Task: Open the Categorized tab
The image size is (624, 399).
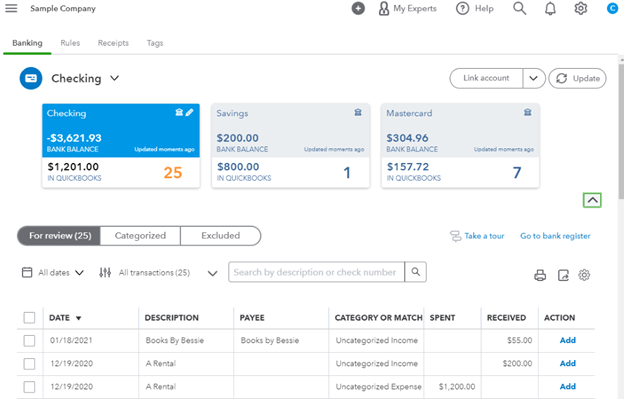Action: click(x=140, y=236)
